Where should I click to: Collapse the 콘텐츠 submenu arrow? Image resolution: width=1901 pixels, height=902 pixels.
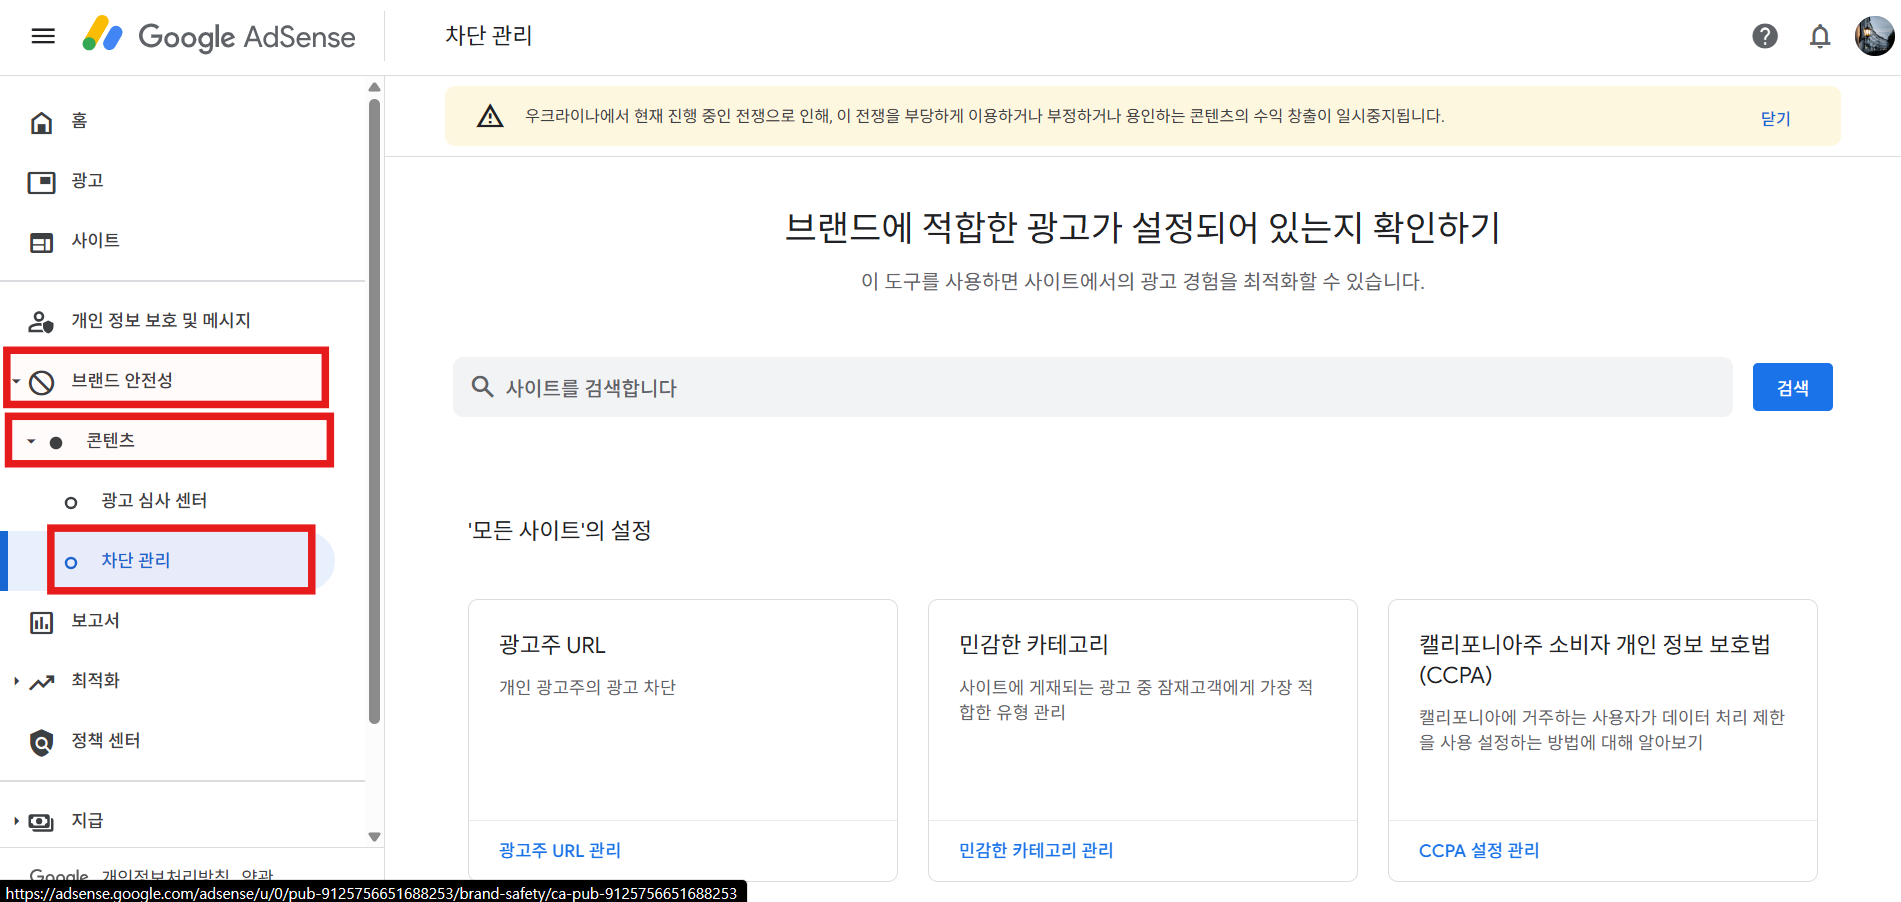coord(31,441)
